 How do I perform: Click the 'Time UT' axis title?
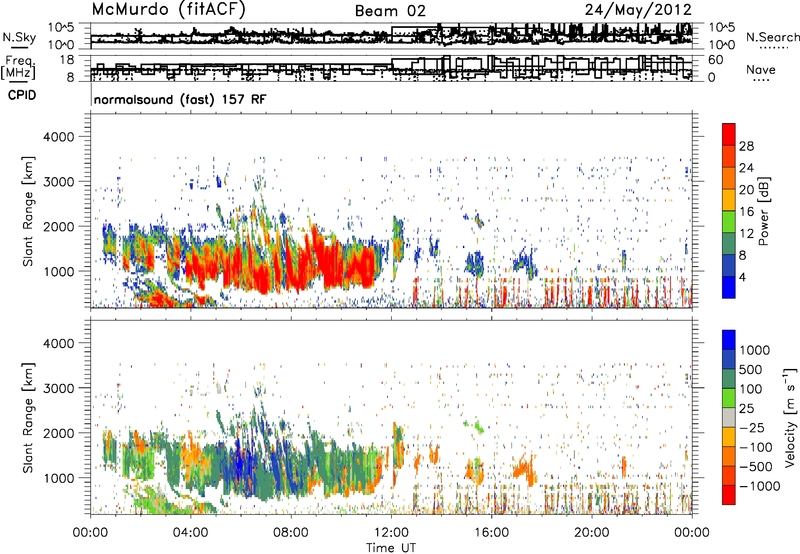click(391, 548)
